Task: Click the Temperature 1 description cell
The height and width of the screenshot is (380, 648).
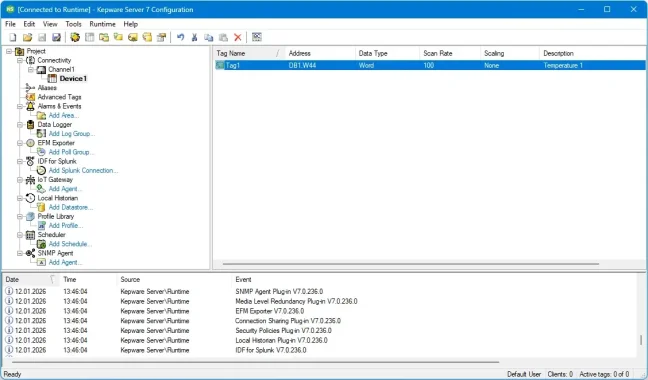Action: (563, 65)
